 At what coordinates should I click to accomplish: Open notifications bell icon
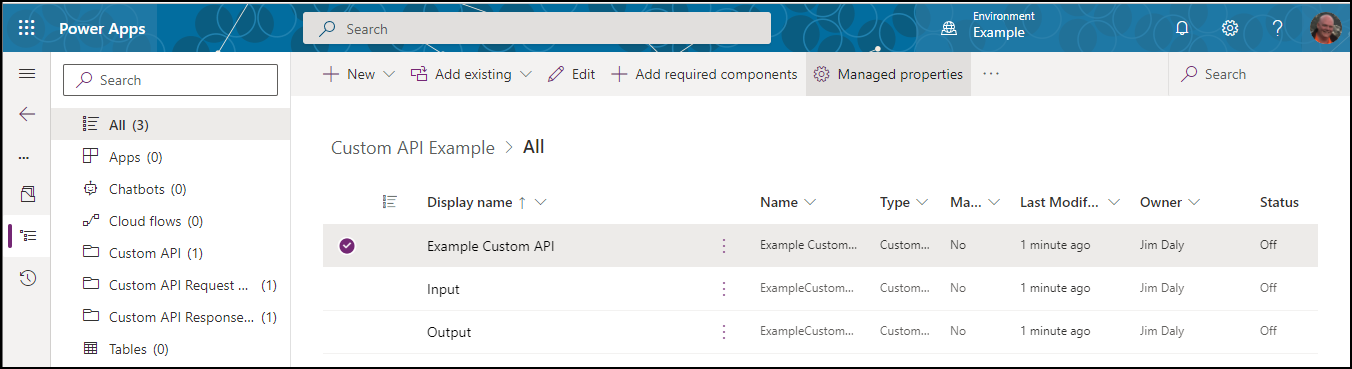[x=1182, y=28]
